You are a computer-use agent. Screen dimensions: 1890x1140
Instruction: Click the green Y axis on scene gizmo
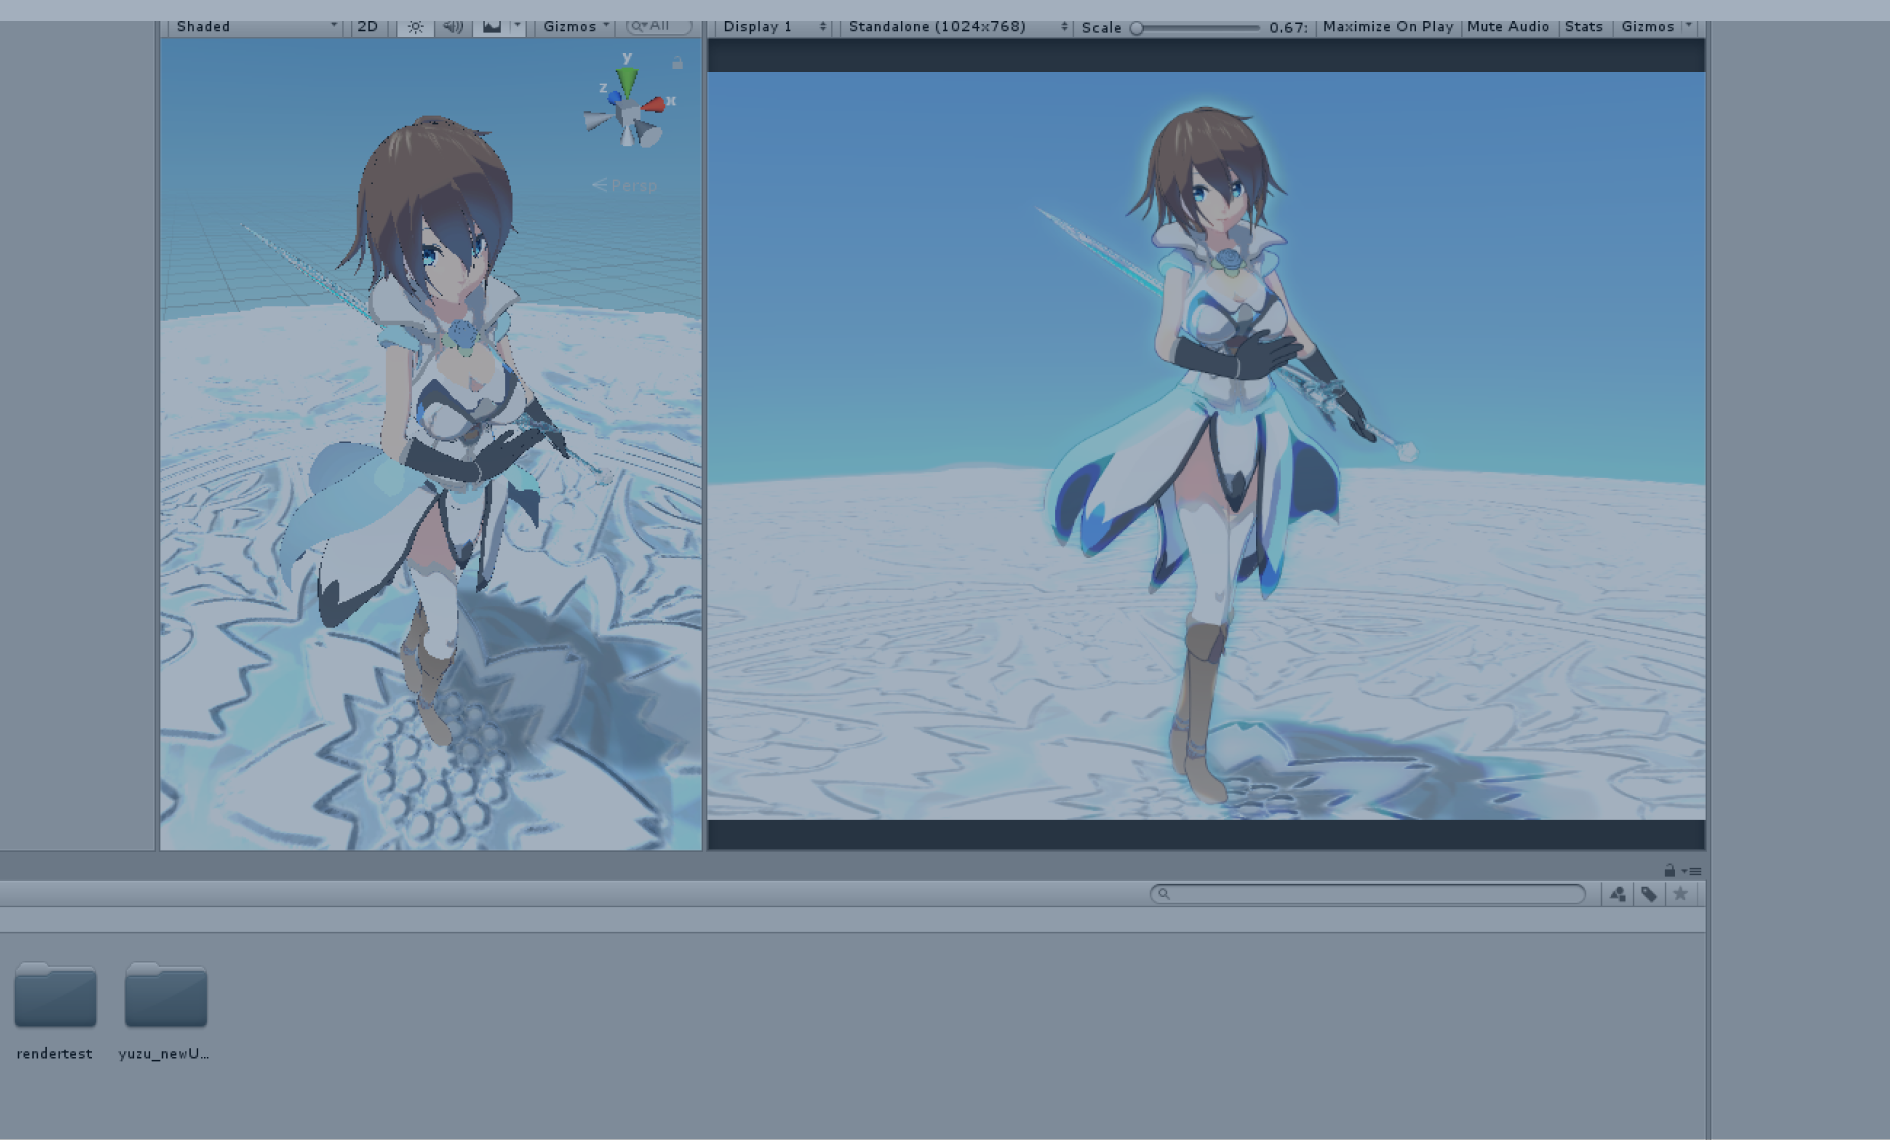pos(627,79)
